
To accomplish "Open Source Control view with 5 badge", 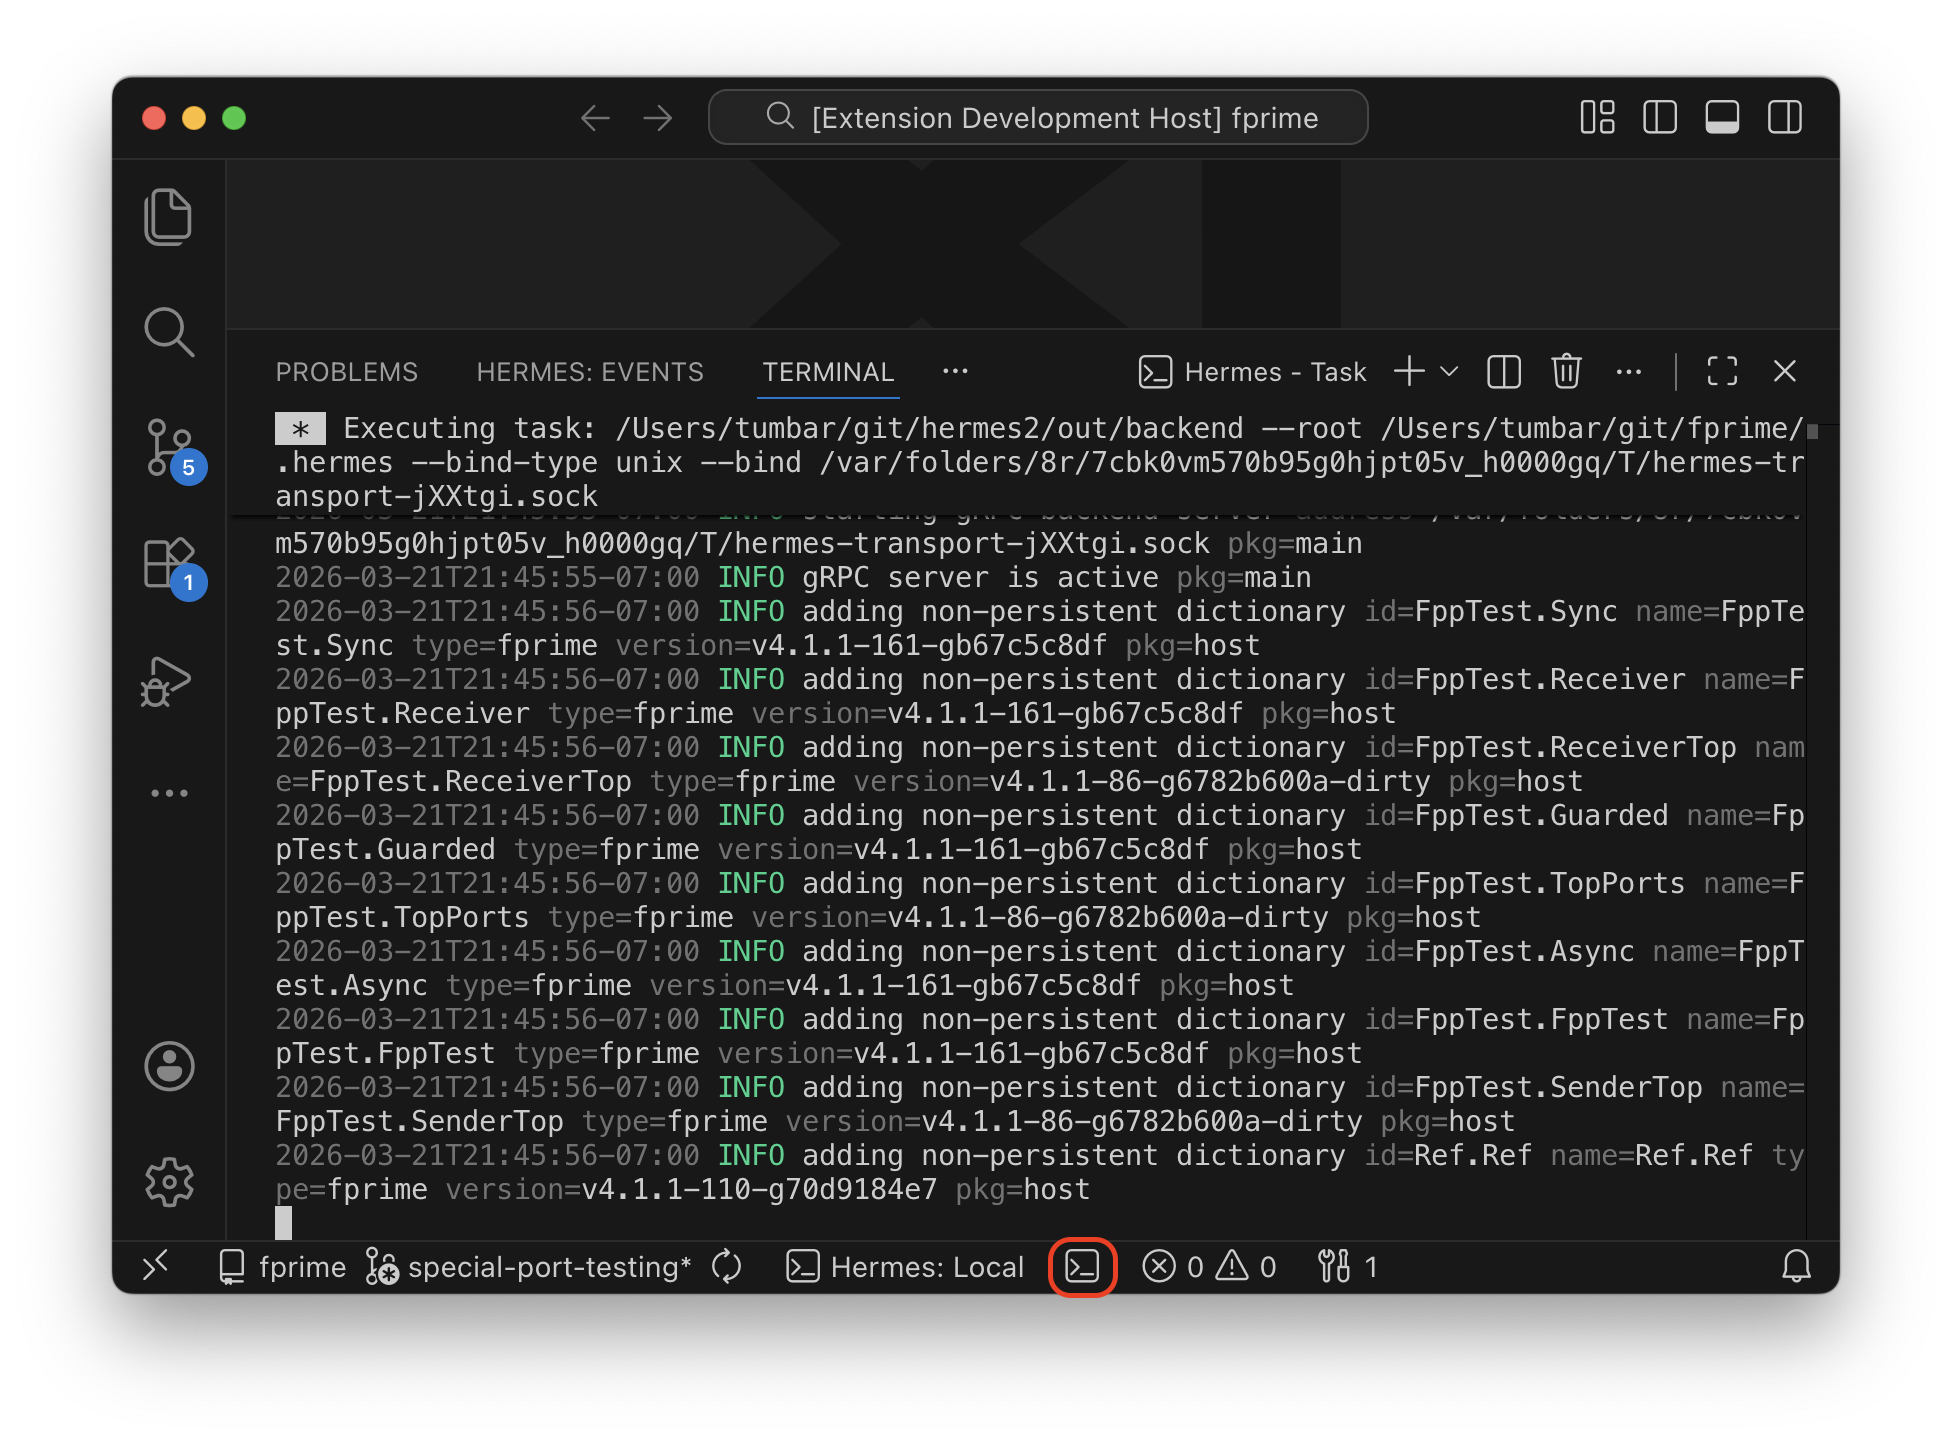I will pos(168,447).
